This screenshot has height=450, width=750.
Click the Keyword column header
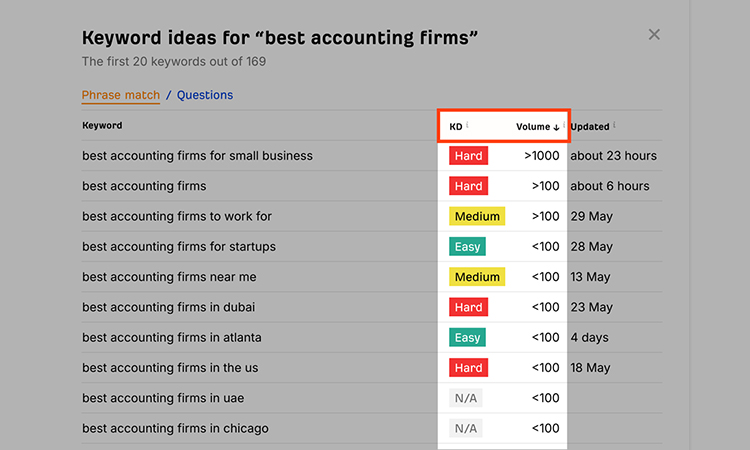pos(102,125)
